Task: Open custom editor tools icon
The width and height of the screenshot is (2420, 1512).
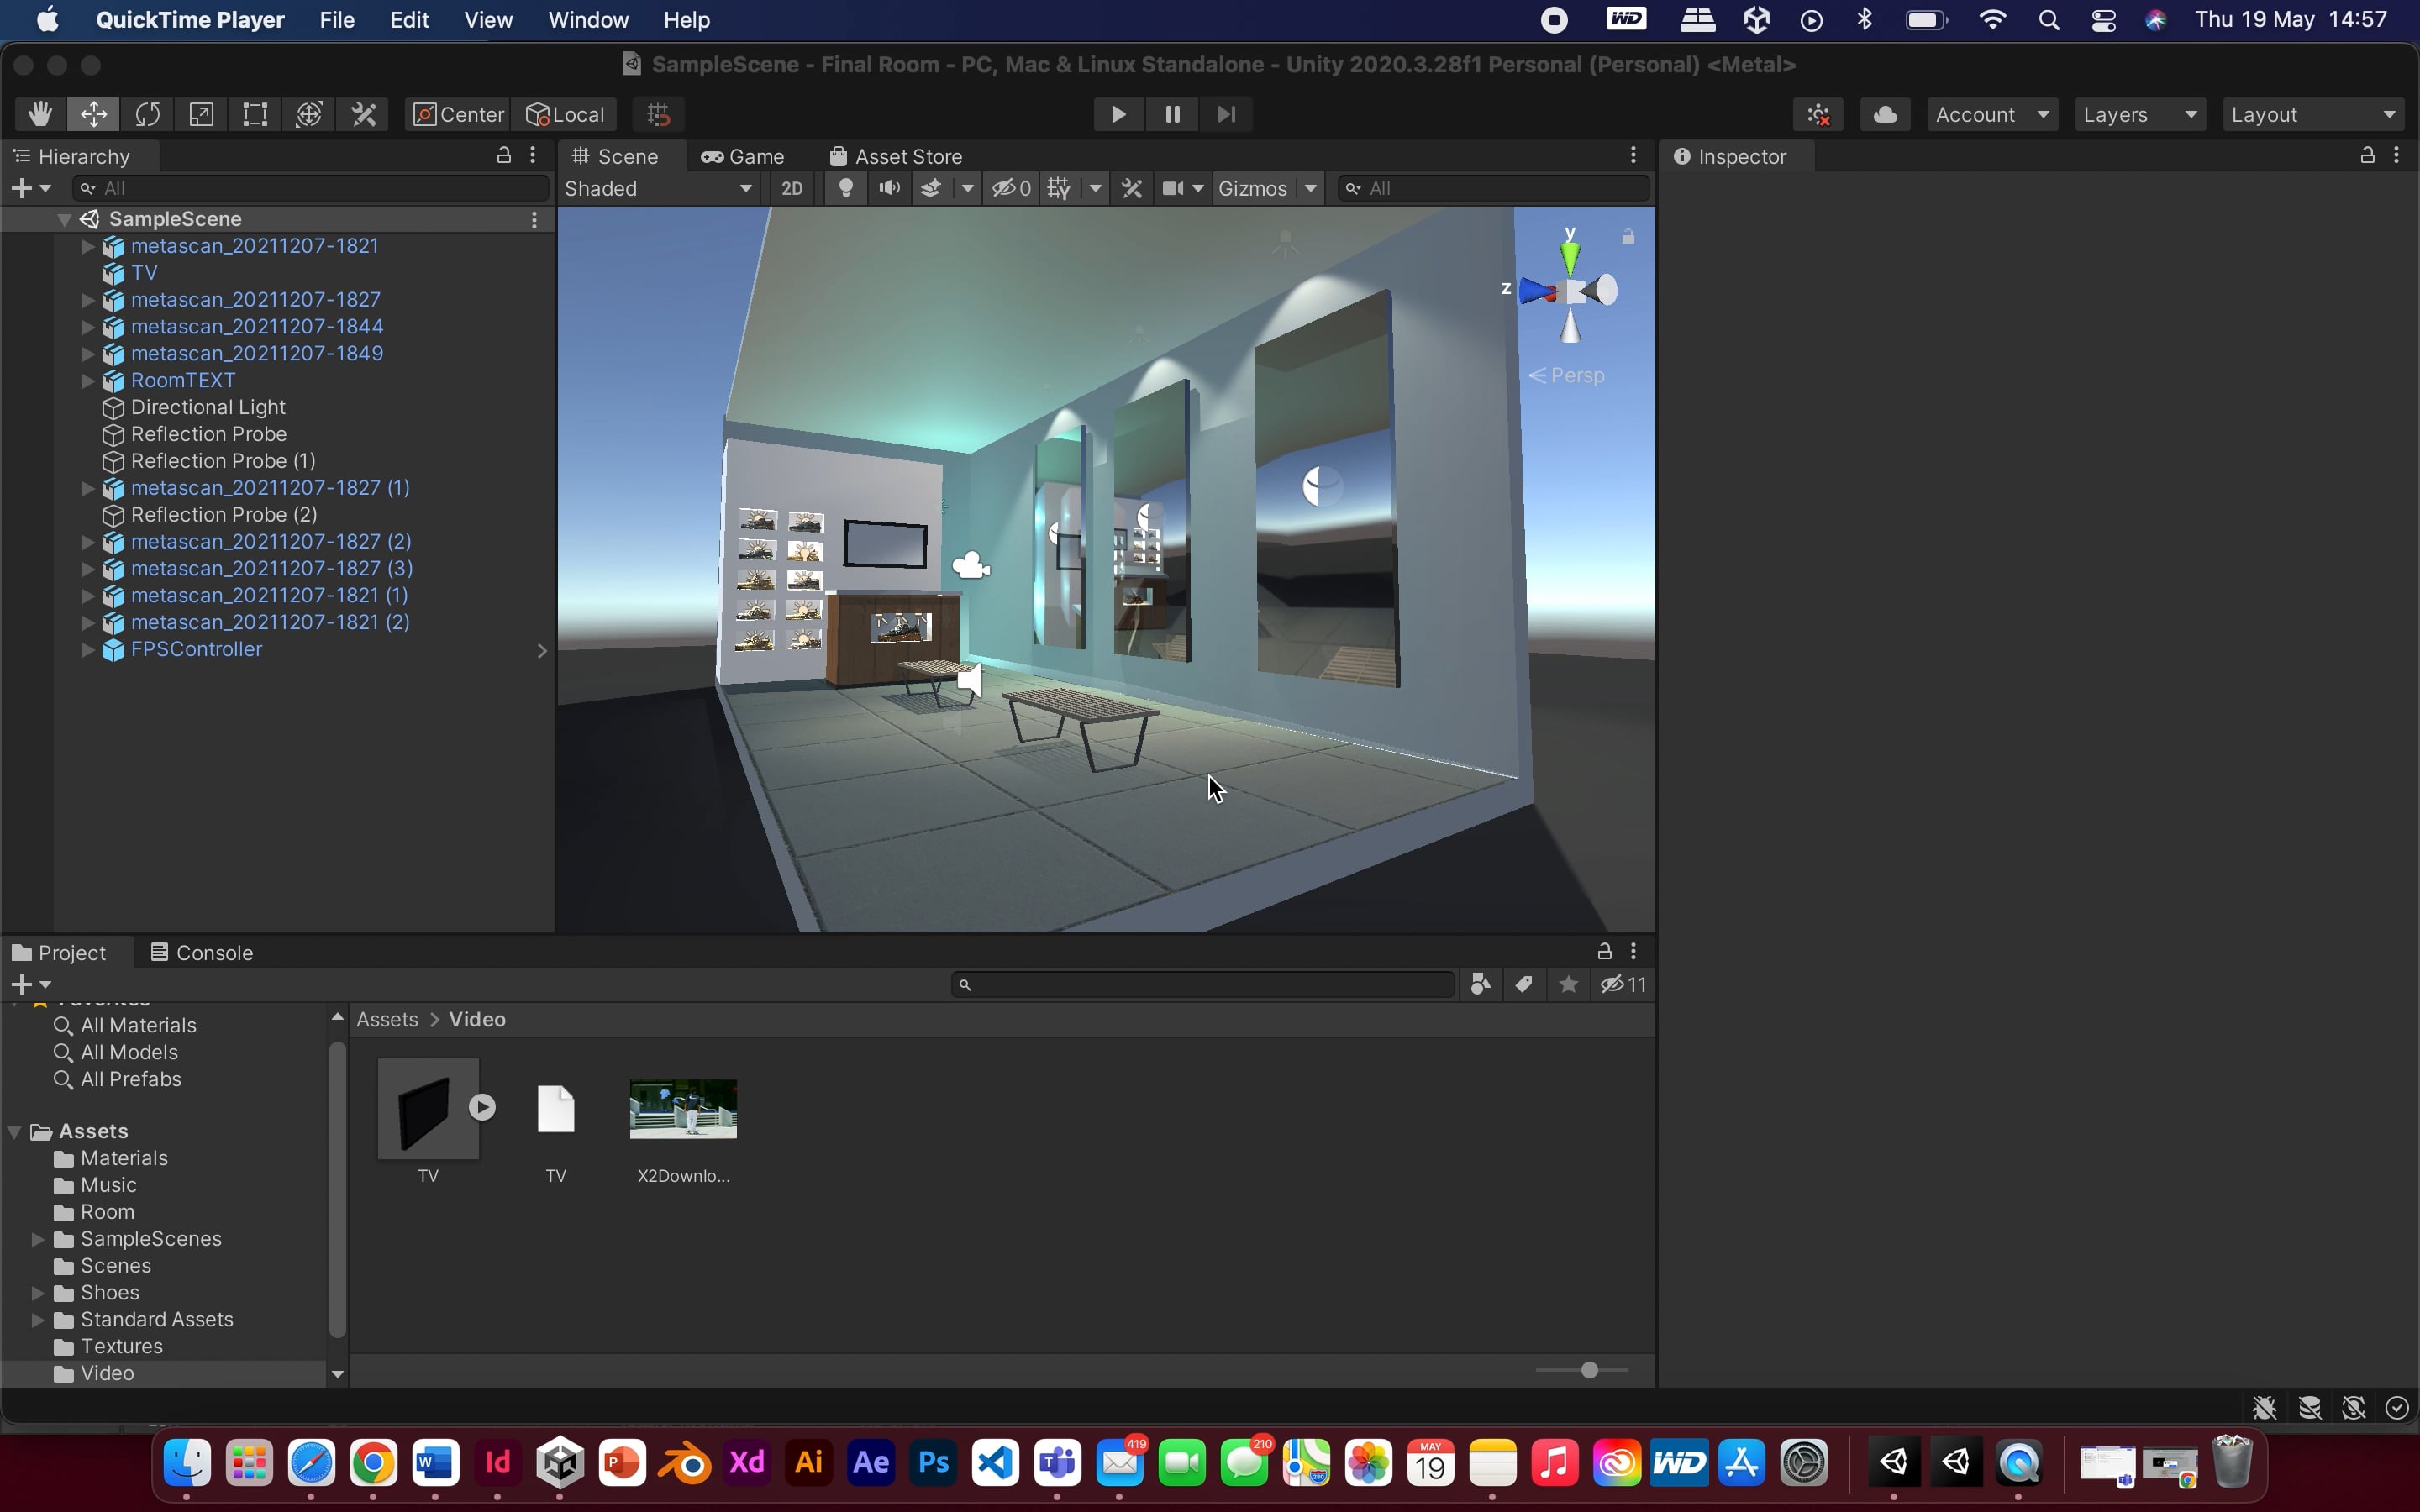Action: click(364, 114)
